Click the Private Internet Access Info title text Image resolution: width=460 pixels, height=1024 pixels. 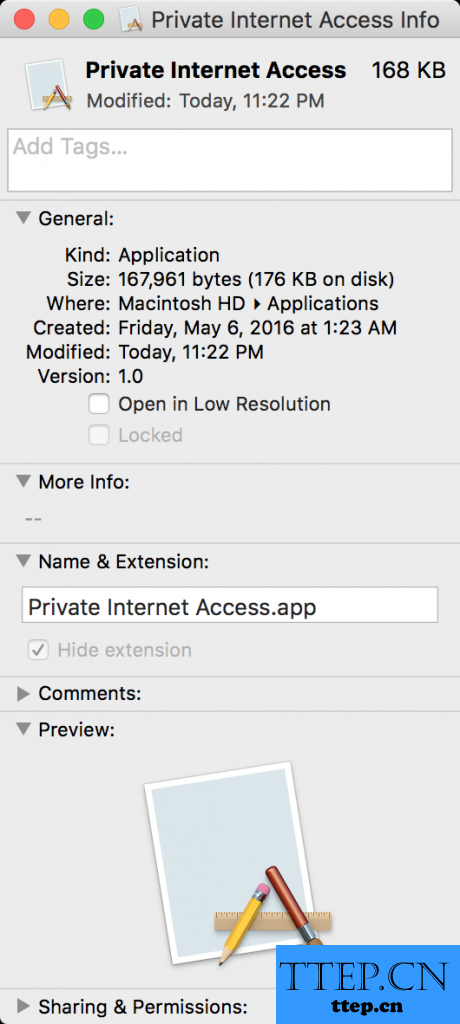pyautogui.click(x=295, y=20)
